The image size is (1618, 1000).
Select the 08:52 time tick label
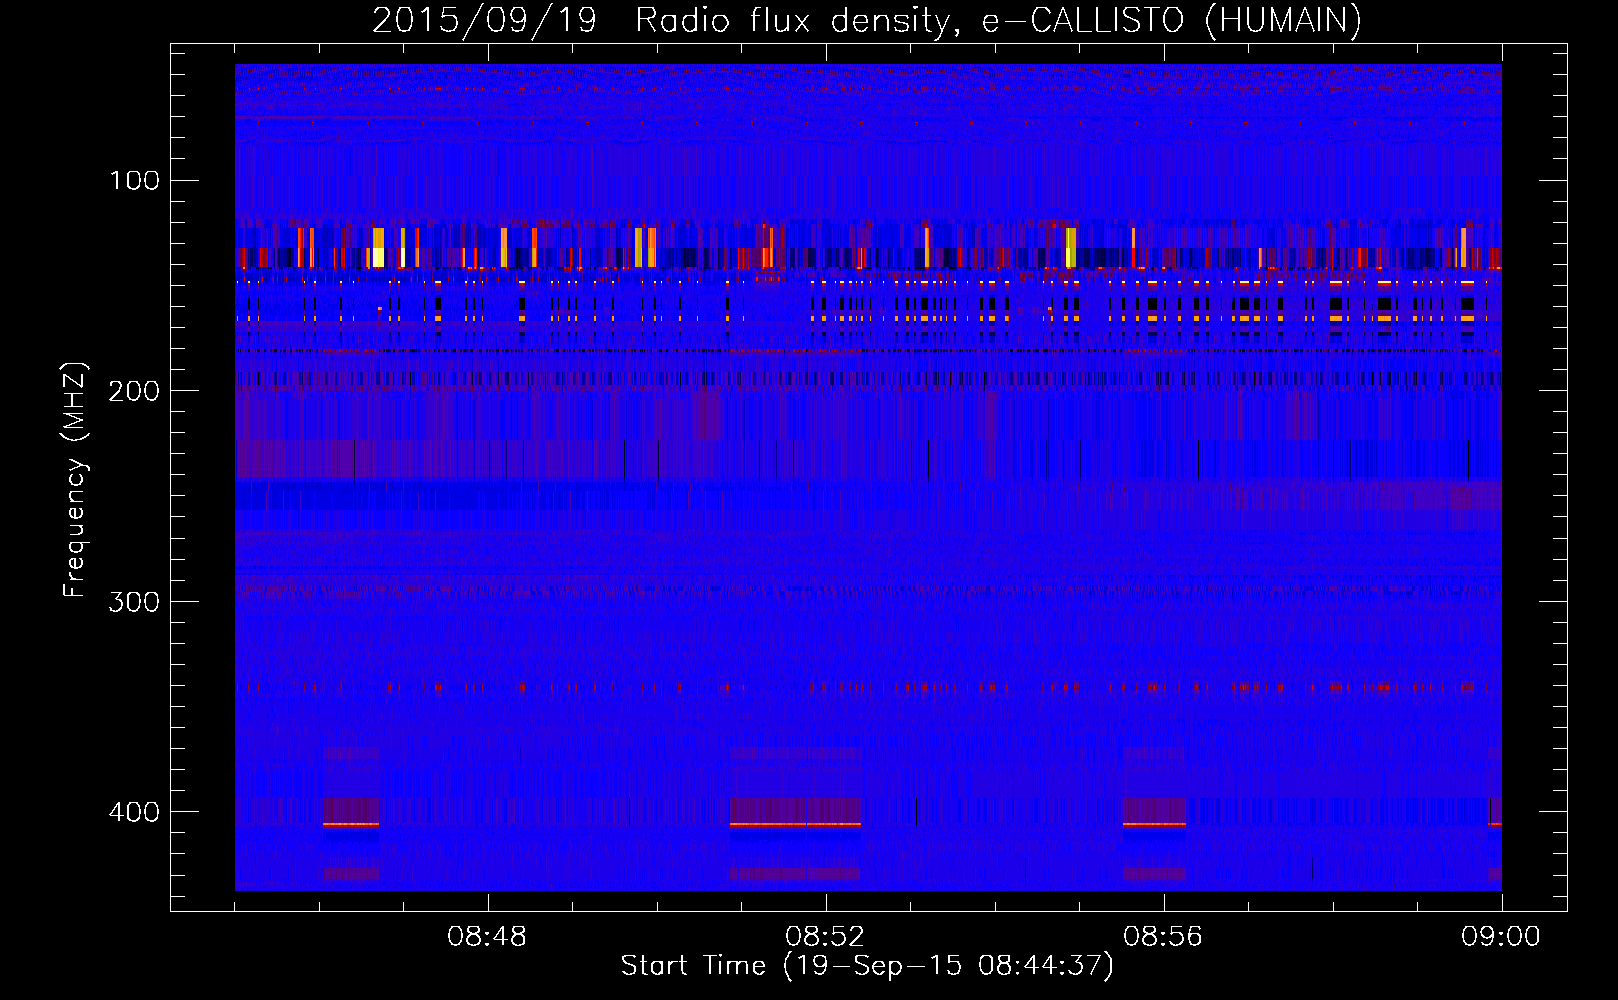coord(825,937)
